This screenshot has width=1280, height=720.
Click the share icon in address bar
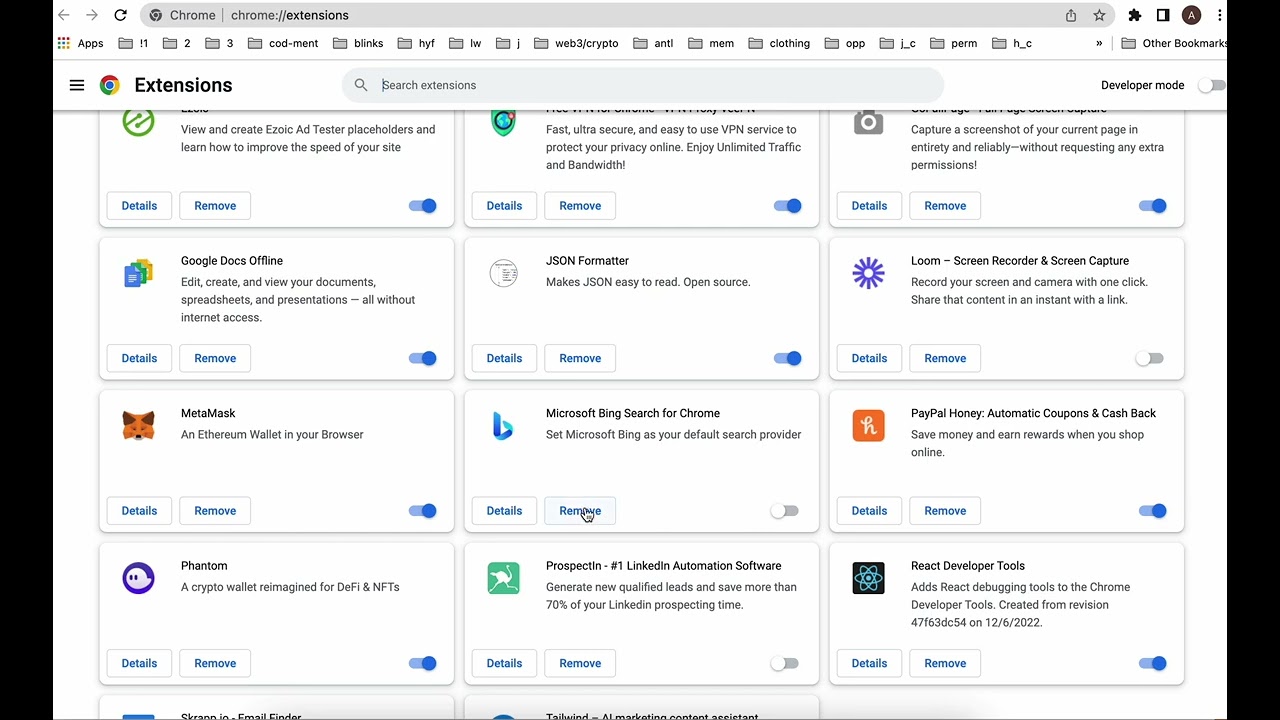[x=1071, y=15]
